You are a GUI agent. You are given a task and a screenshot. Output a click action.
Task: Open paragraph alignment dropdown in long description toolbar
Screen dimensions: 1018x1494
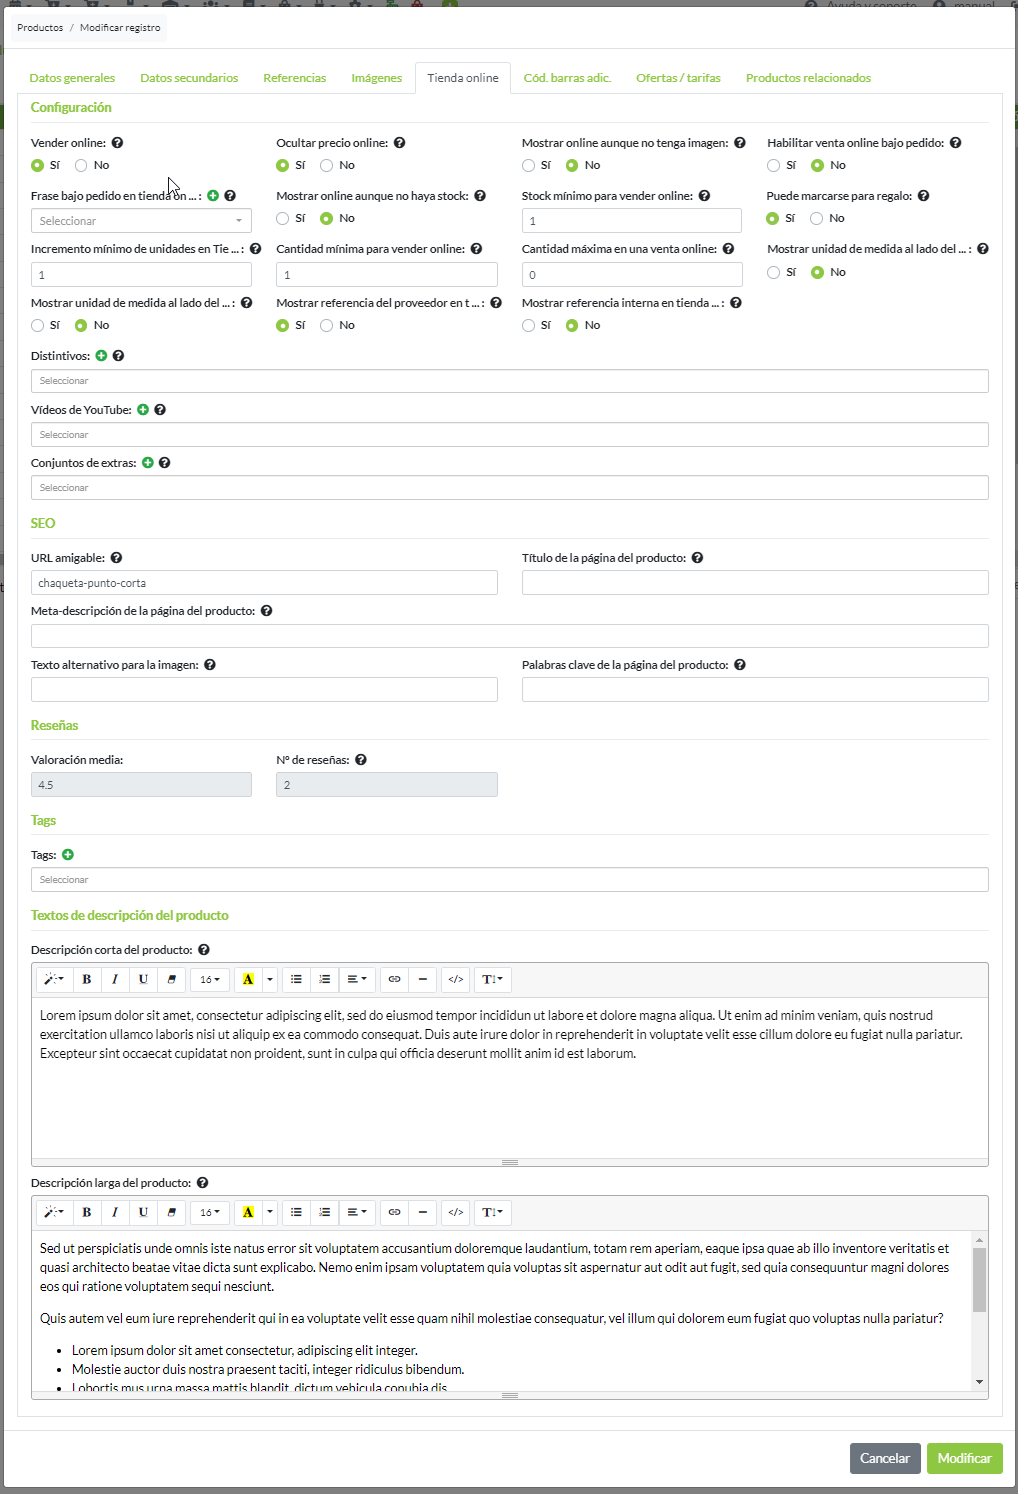tap(356, 1213)
